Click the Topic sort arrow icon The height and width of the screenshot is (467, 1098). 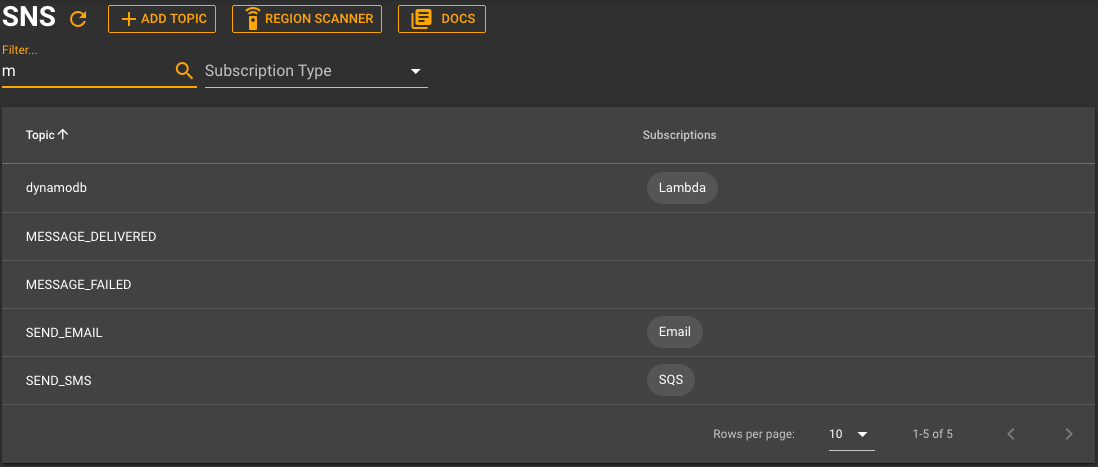coord(63,134)
